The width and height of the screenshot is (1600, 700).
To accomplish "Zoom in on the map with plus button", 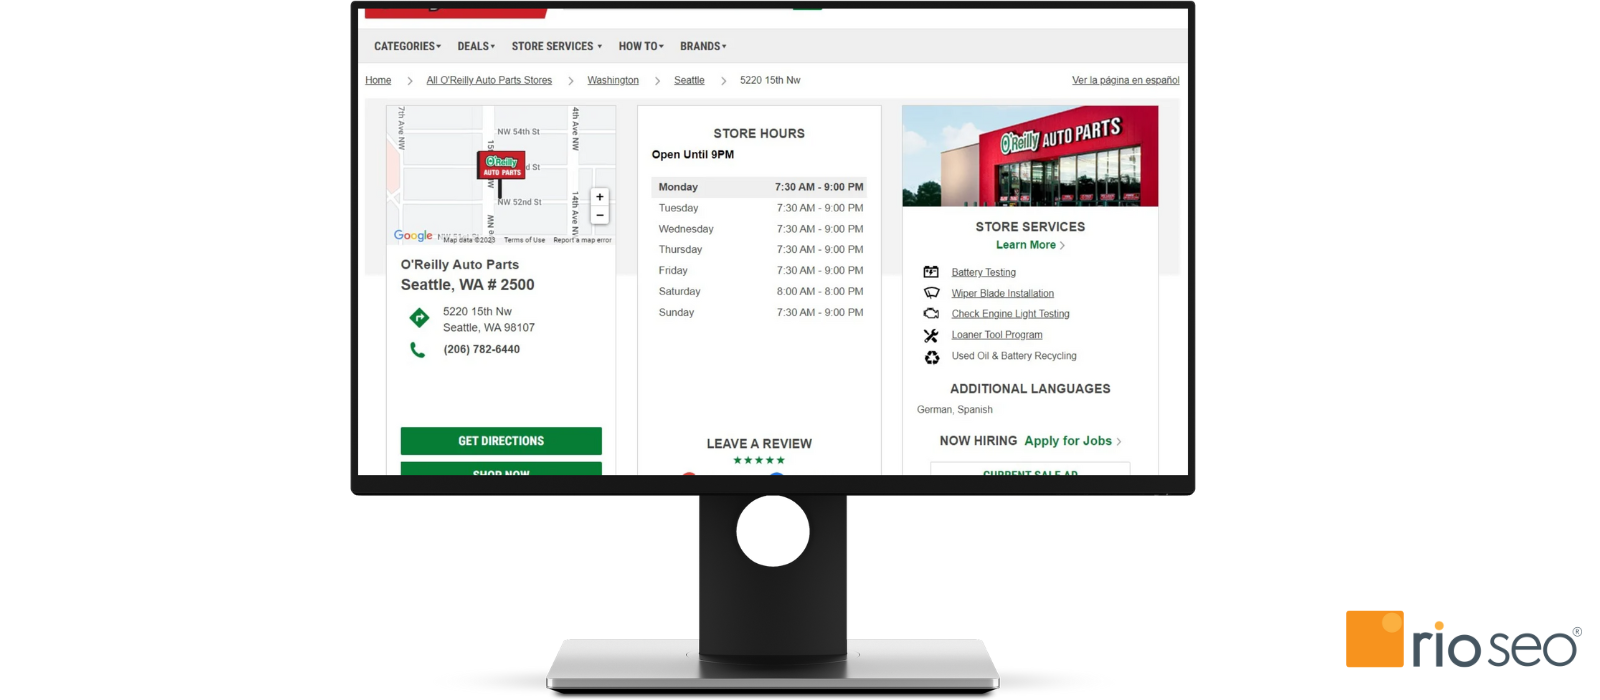I will [x=600, y=197].
